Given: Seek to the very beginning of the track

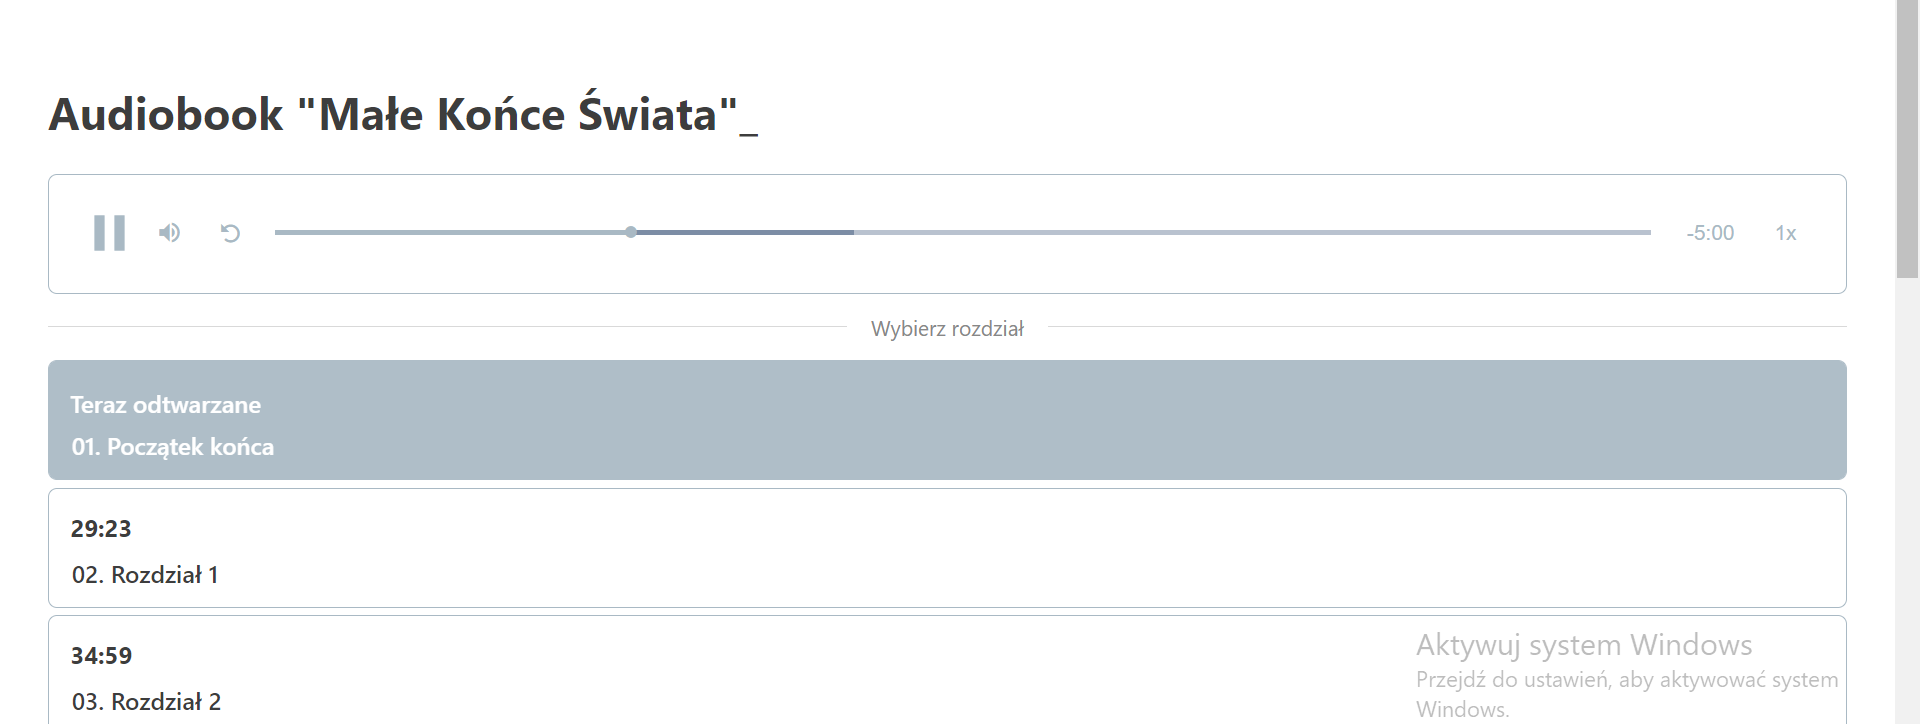Looking at the screenshot, I should (277, 232).
